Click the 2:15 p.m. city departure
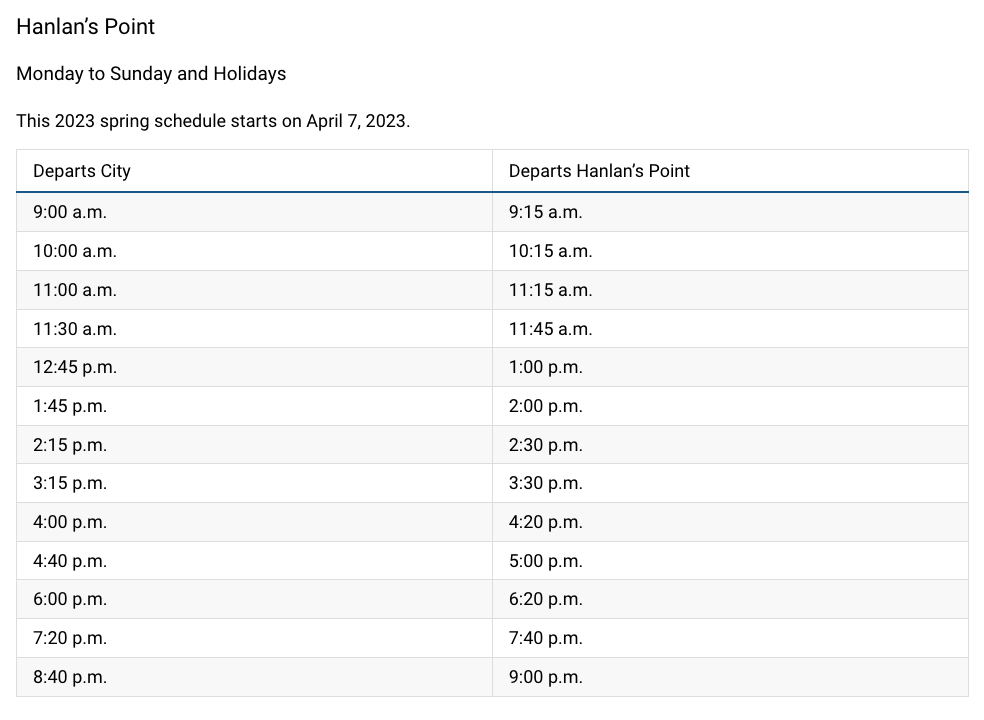 coord(70,445)
